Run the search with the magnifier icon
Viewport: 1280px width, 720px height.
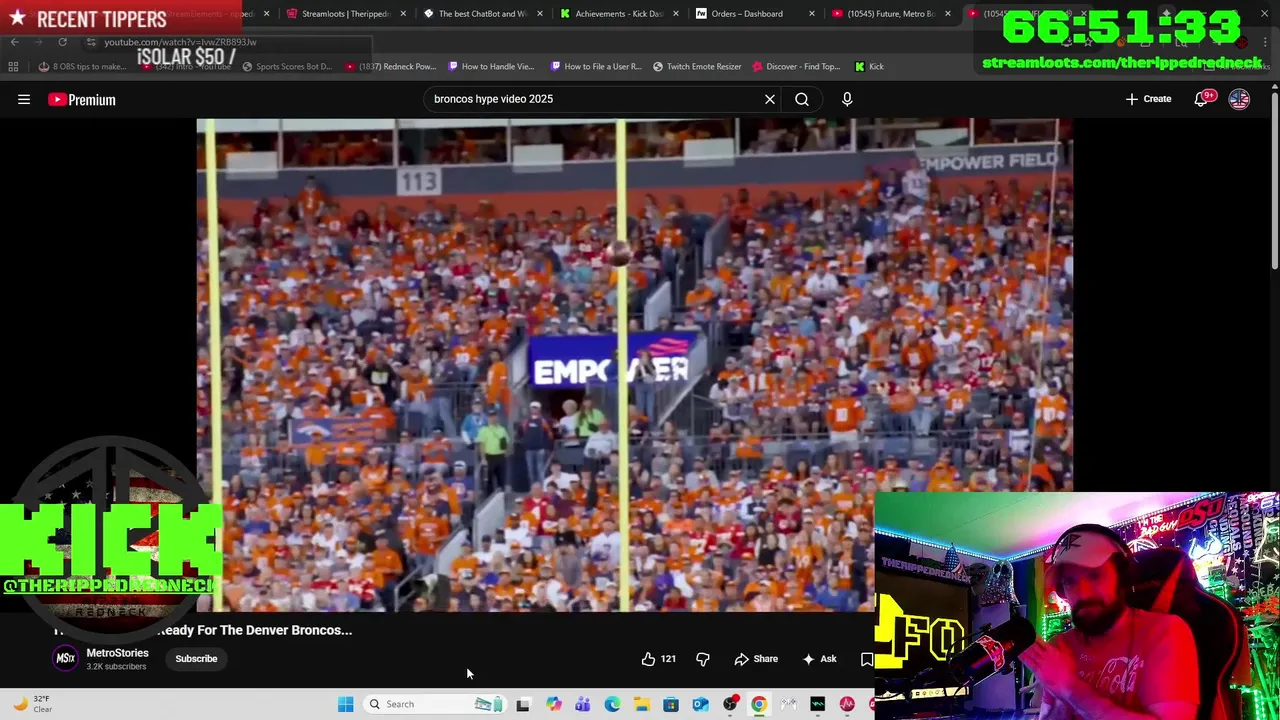[x=802, y=99]
